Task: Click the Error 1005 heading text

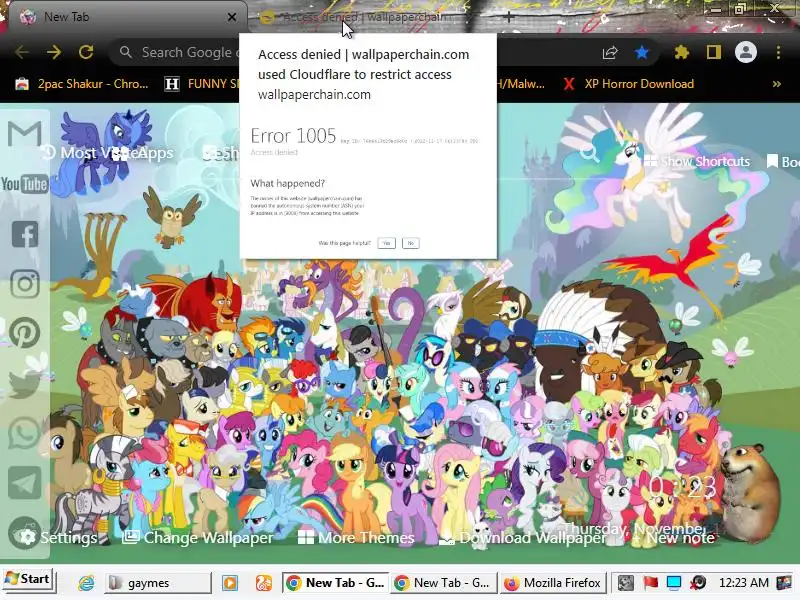Action: point(293,136)
